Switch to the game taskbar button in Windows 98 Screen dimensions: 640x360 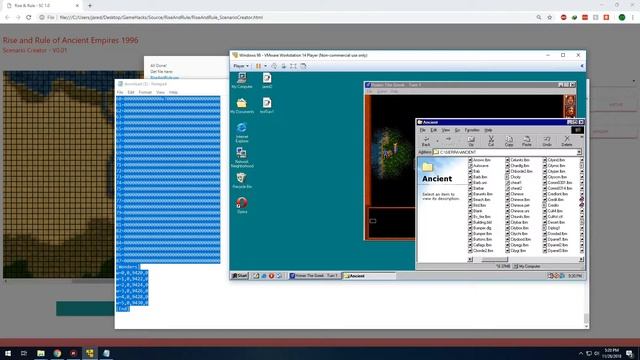point(314,276)
